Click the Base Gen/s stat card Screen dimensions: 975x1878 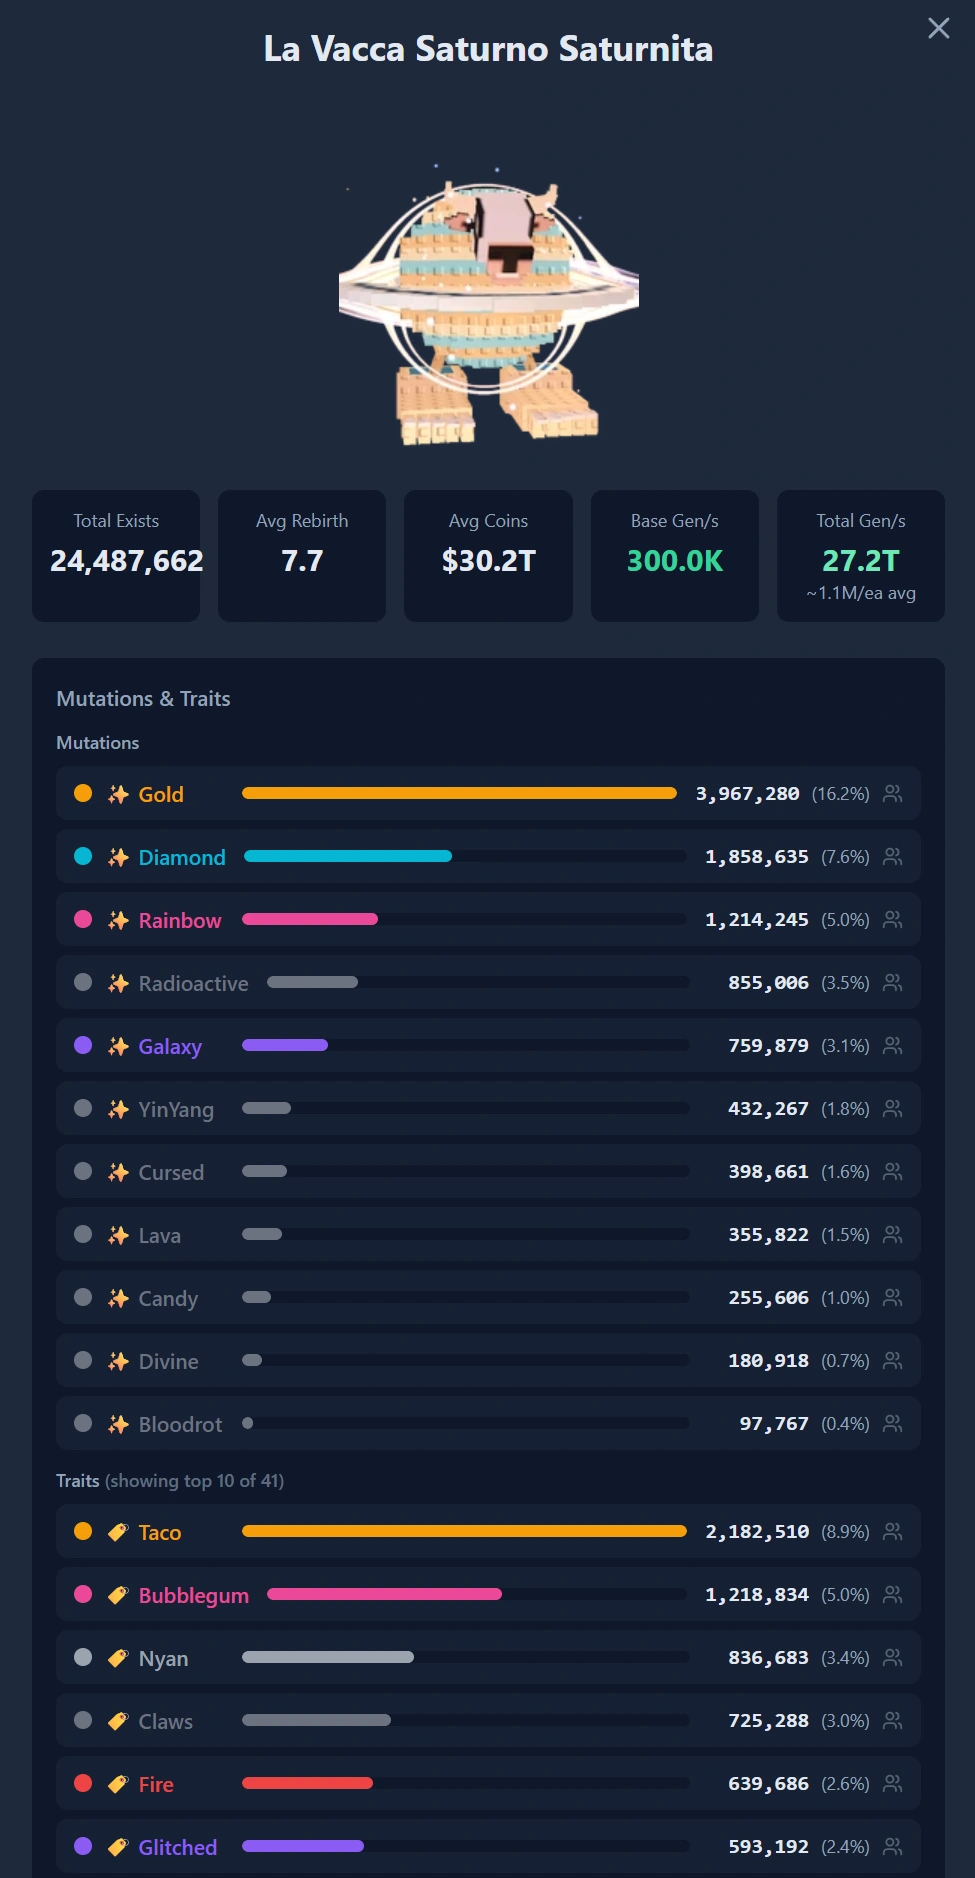coord(675,556)
